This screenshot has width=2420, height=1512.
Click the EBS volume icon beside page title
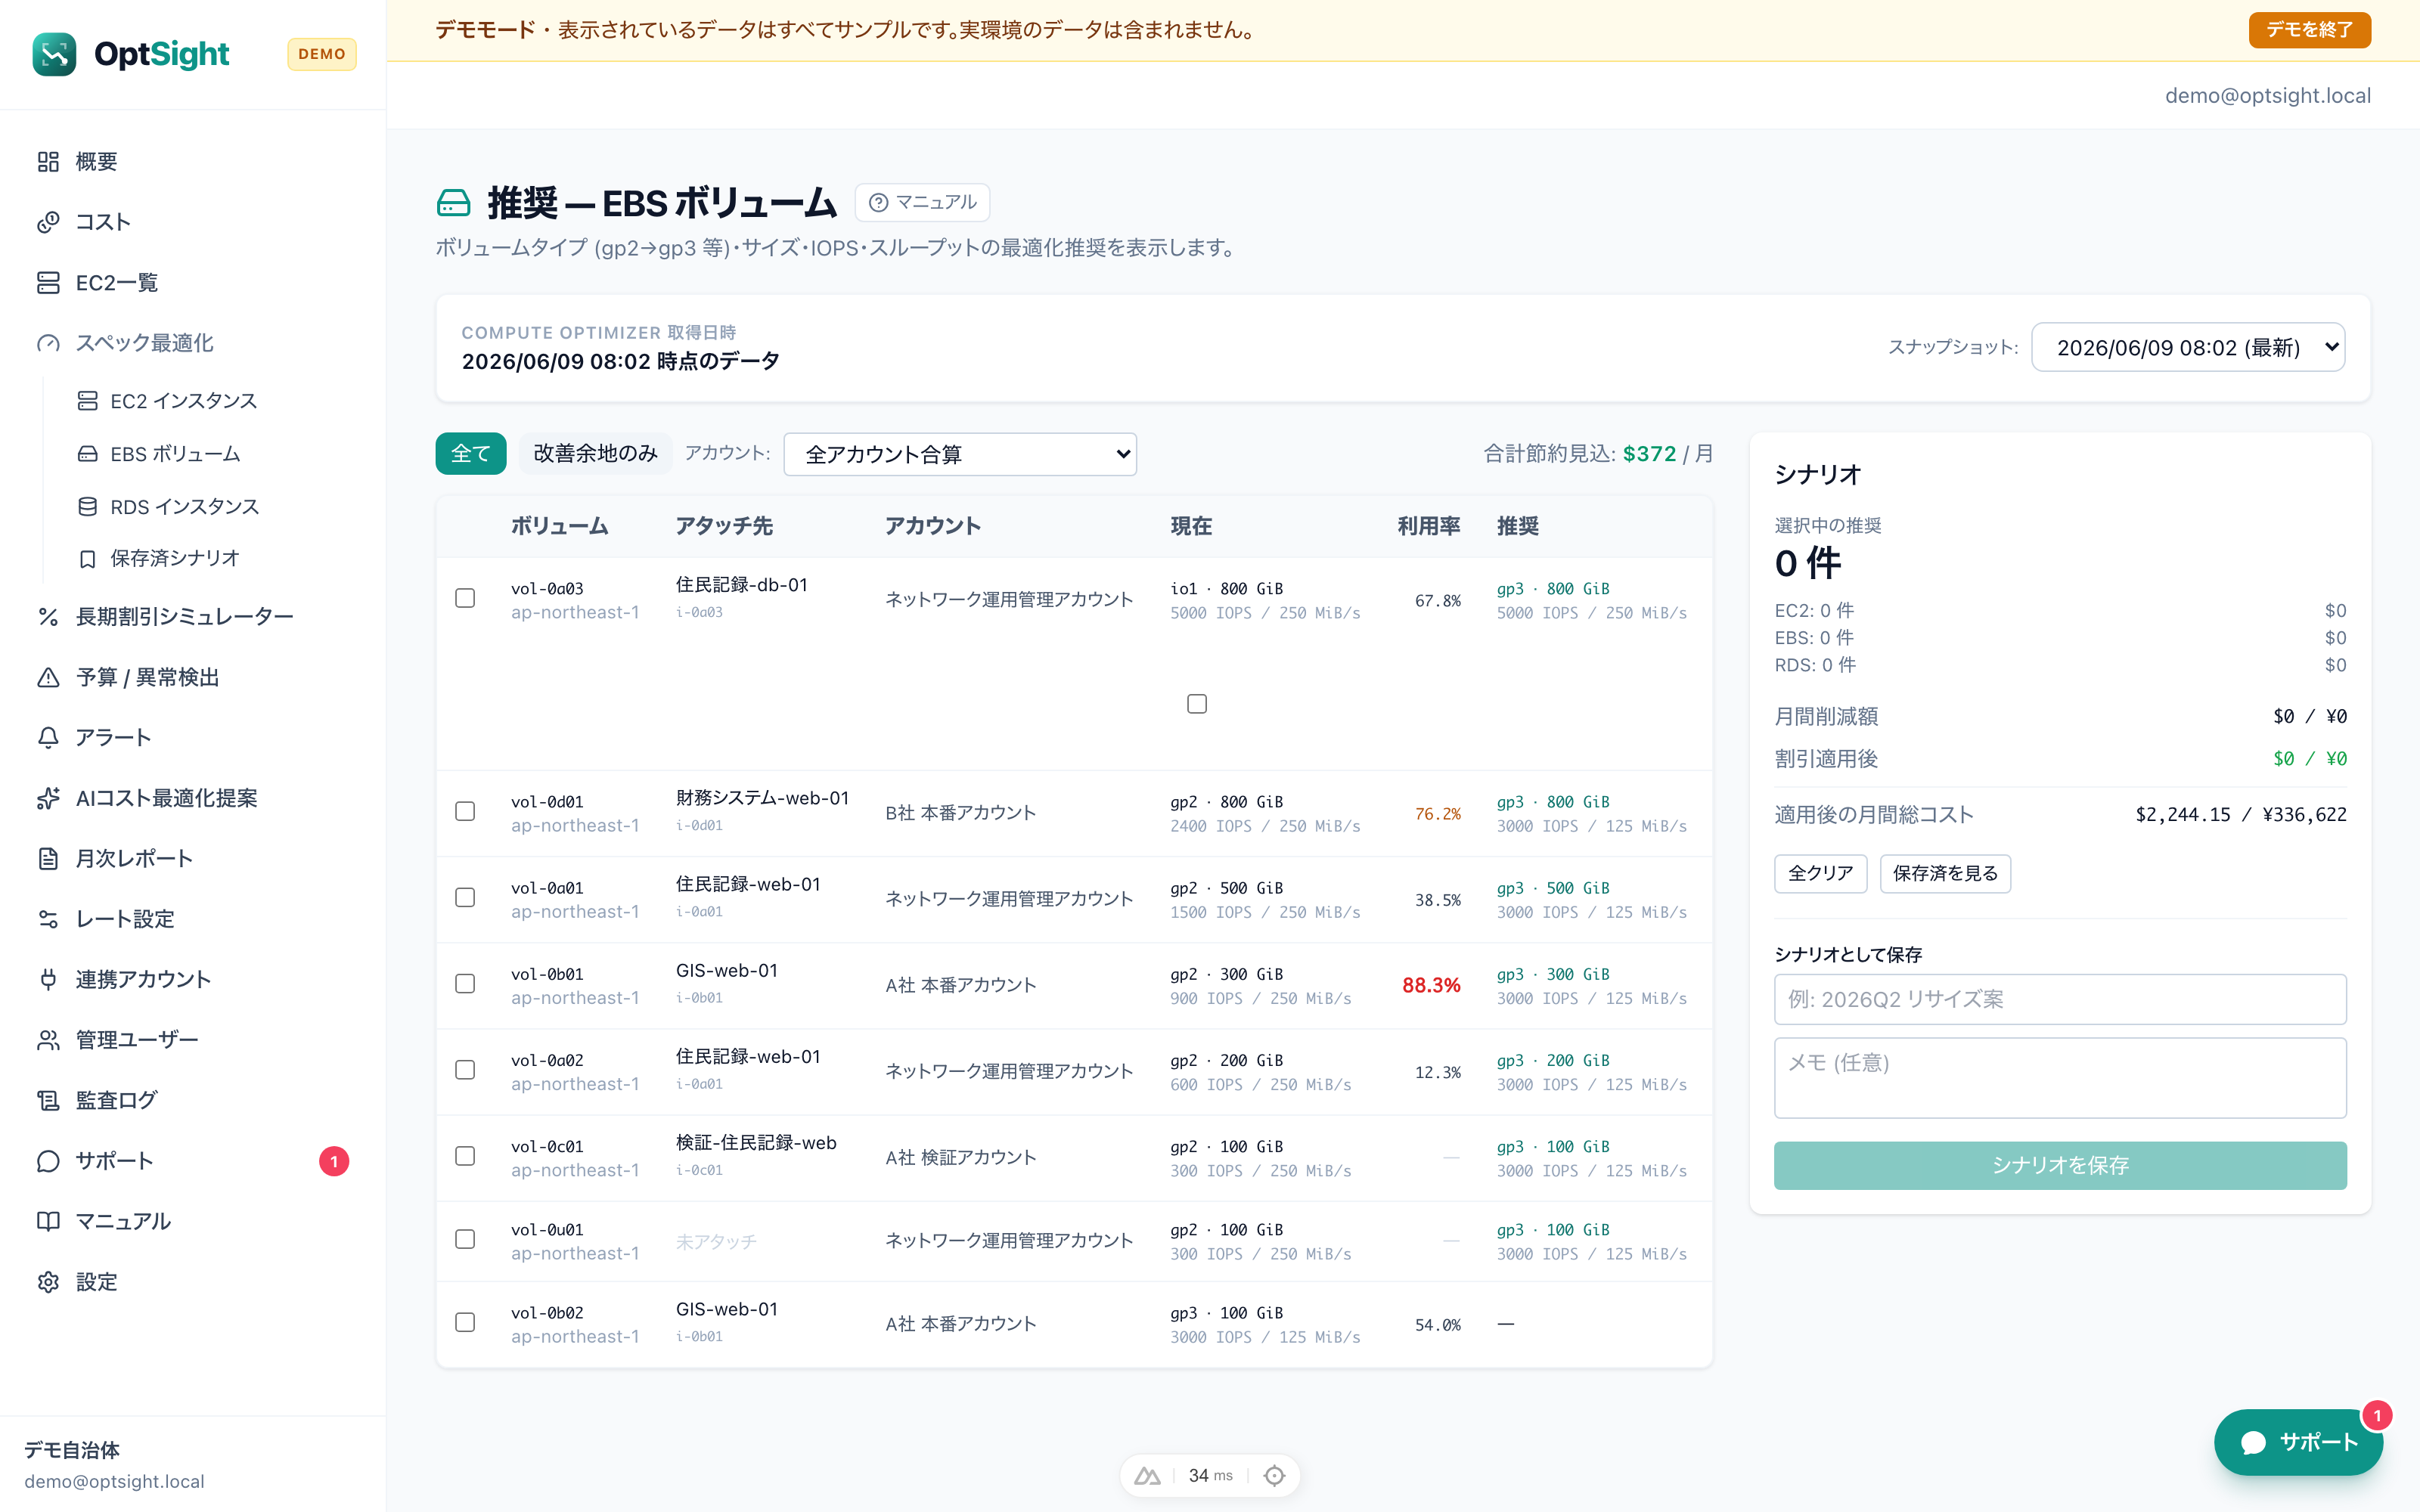(453, 203)
